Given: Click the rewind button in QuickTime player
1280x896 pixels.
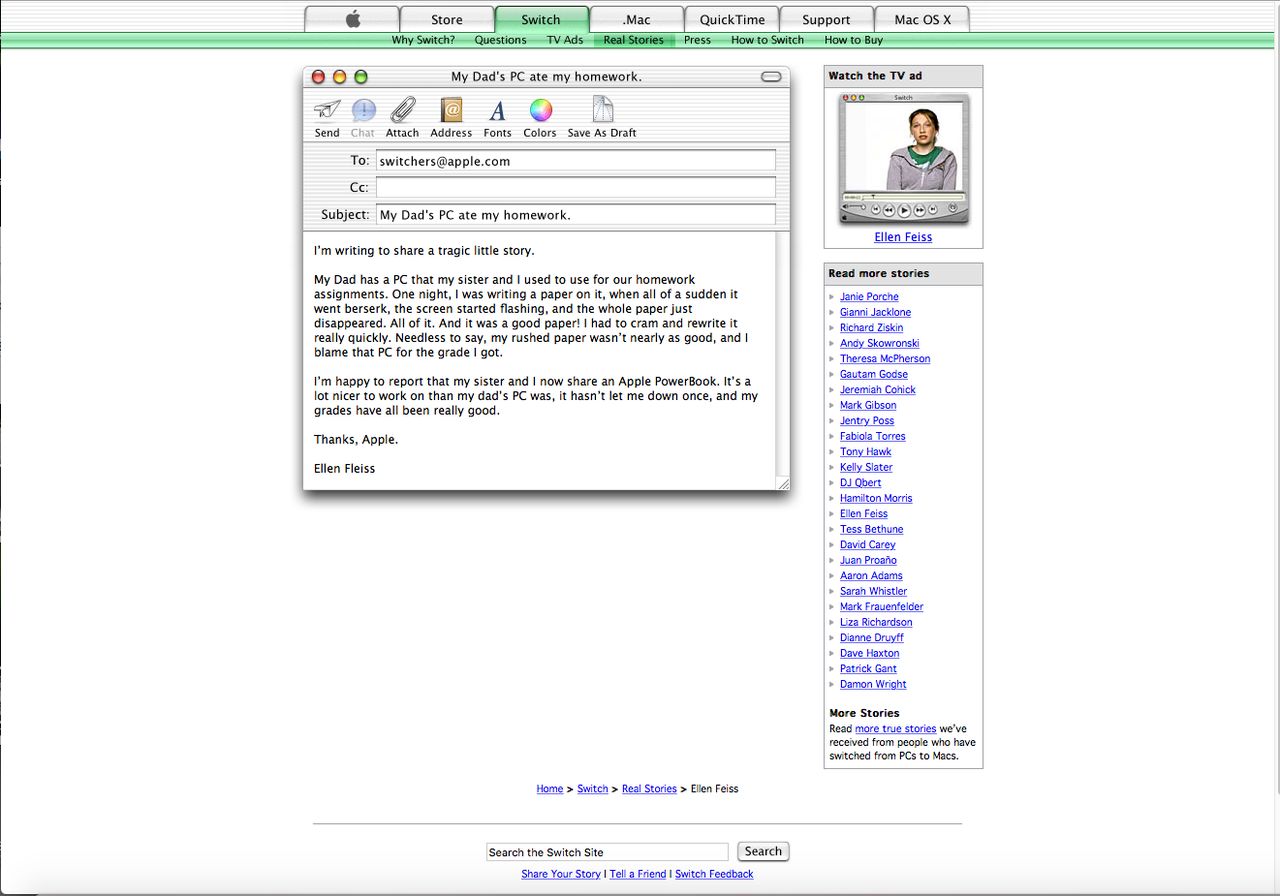Looking at the screenshot, I should [x=888, y=210].
